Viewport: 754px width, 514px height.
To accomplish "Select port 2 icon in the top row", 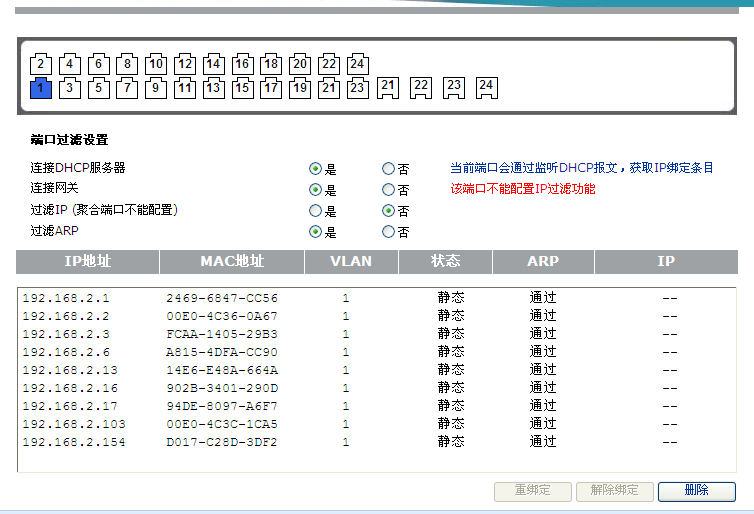I will pyautogui.click(x=40, y=65).
